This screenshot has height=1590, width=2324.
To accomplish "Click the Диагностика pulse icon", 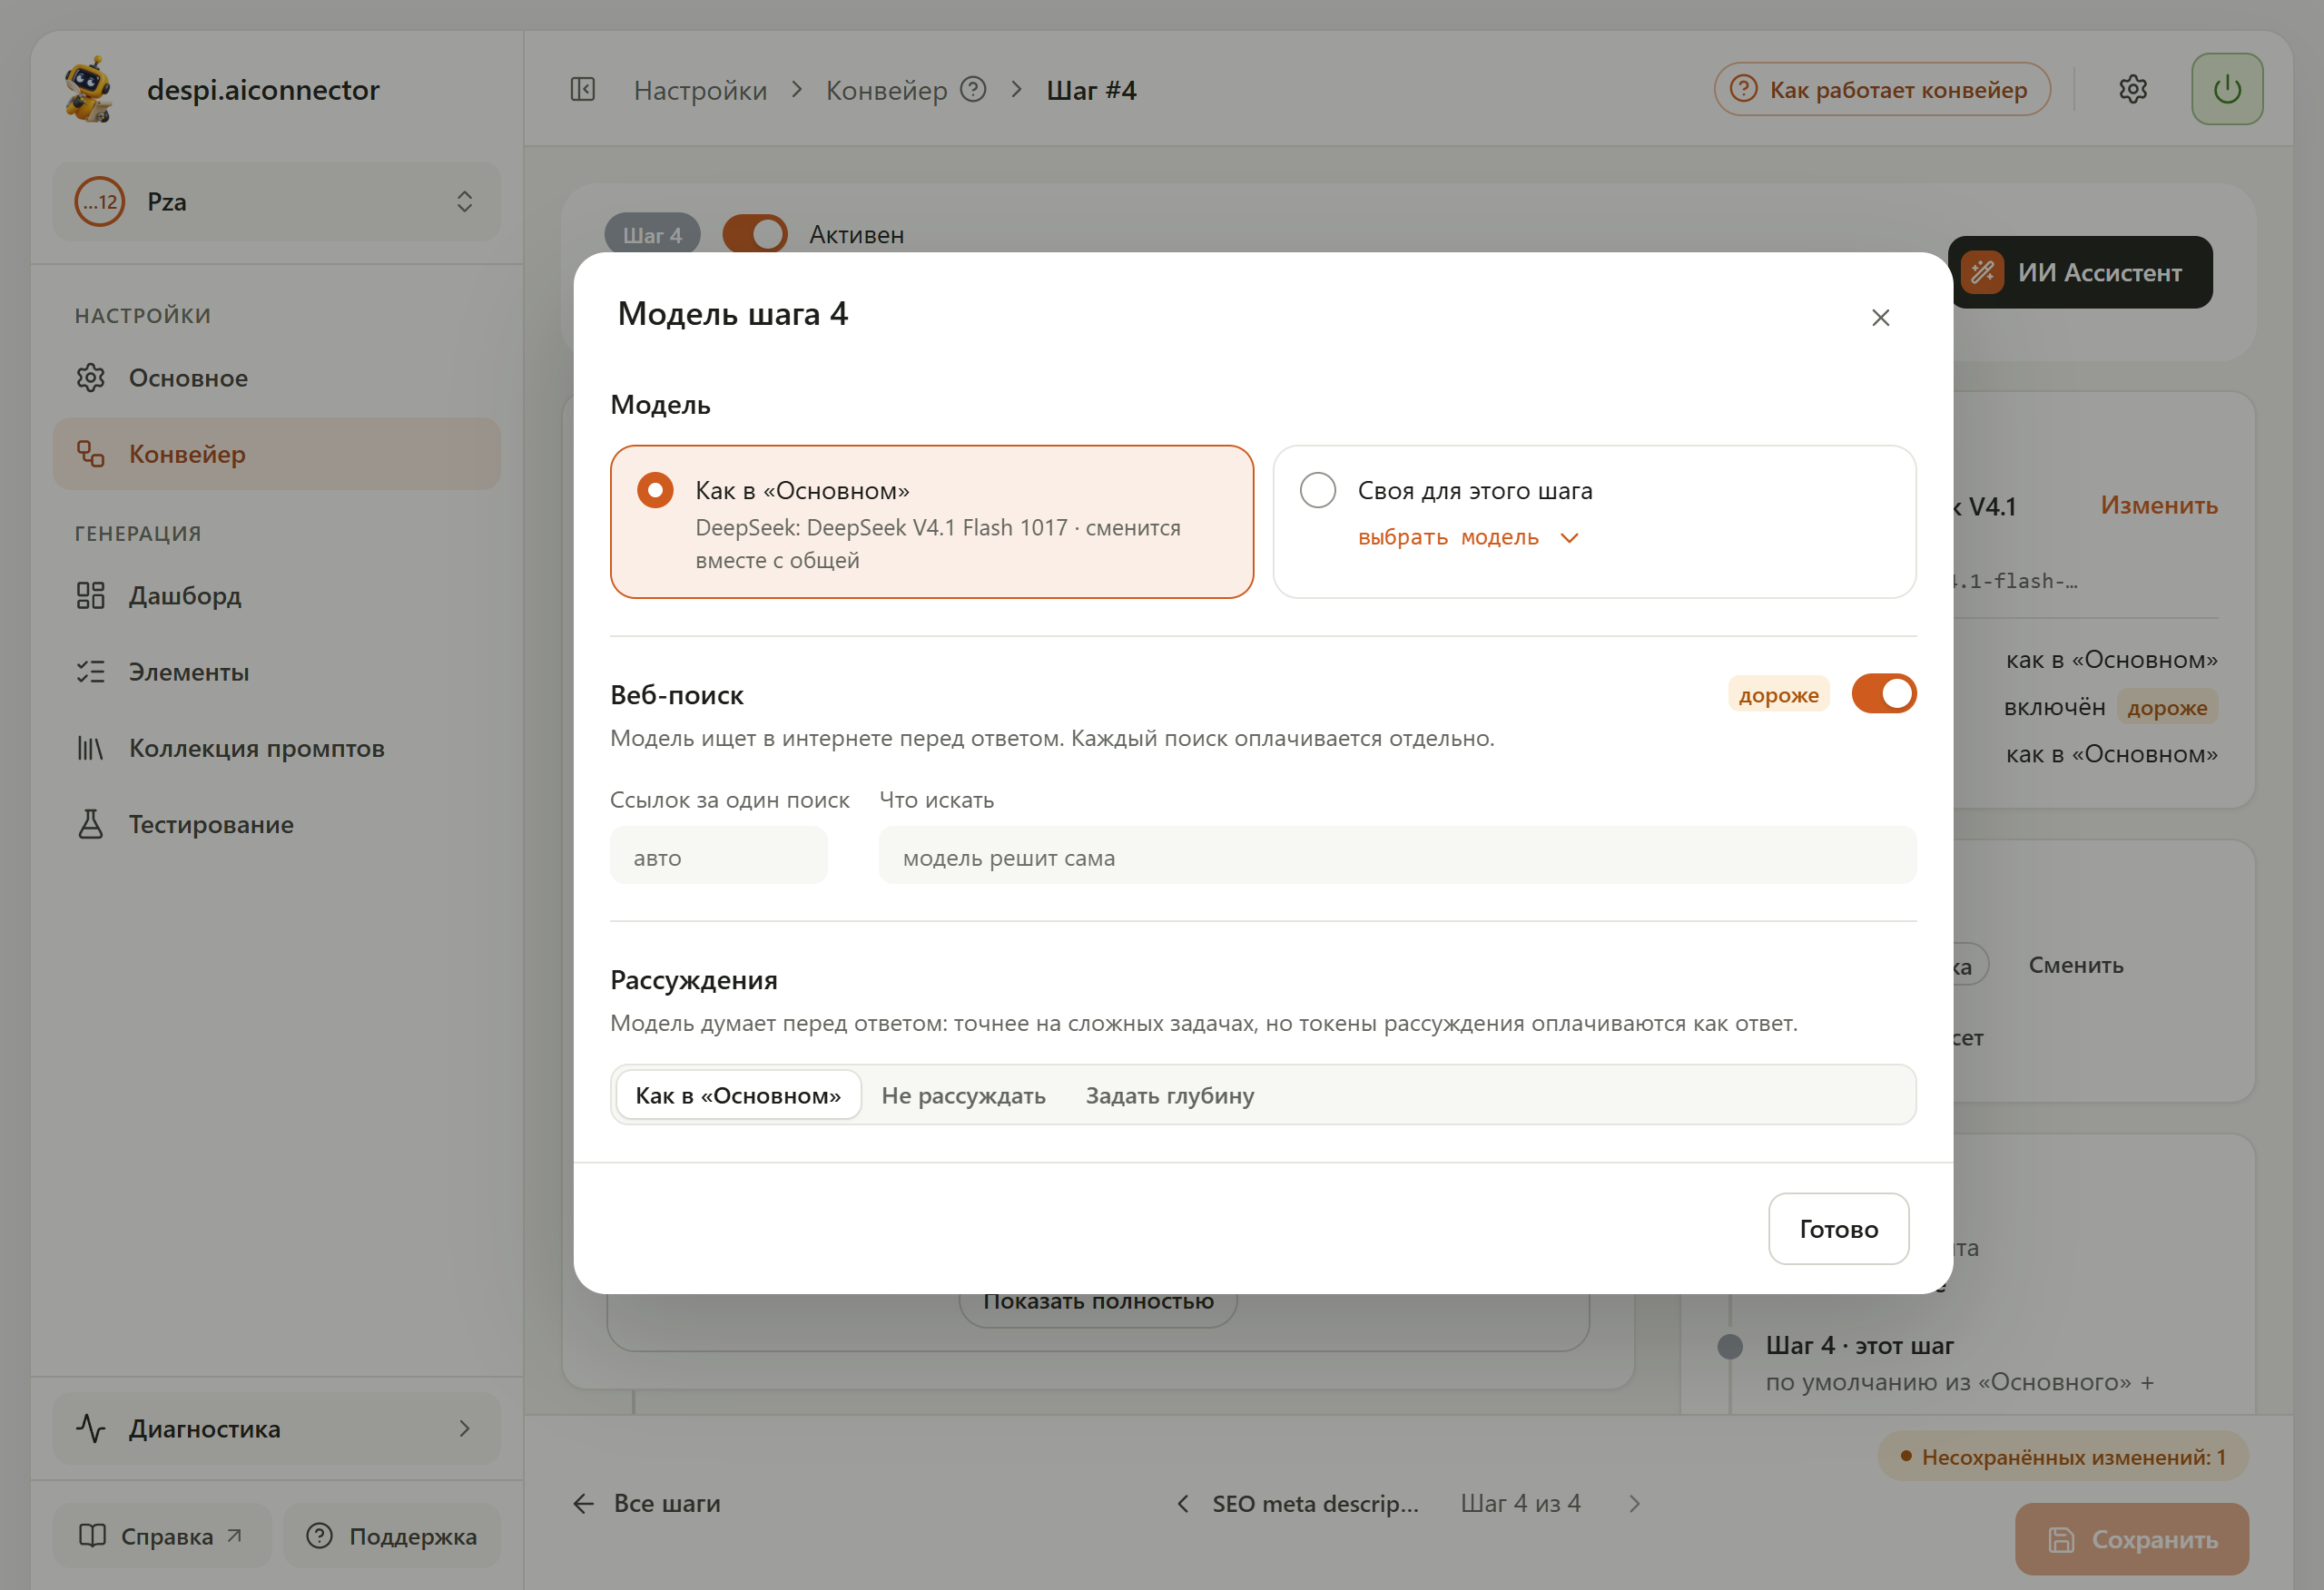I will [91, 1428].
